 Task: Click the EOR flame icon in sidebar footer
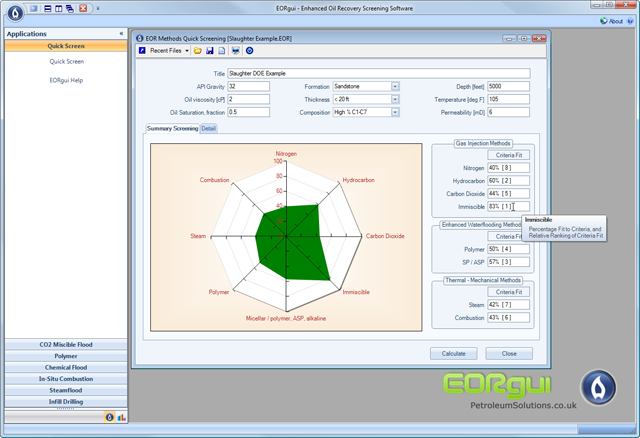tap(109, 417)
